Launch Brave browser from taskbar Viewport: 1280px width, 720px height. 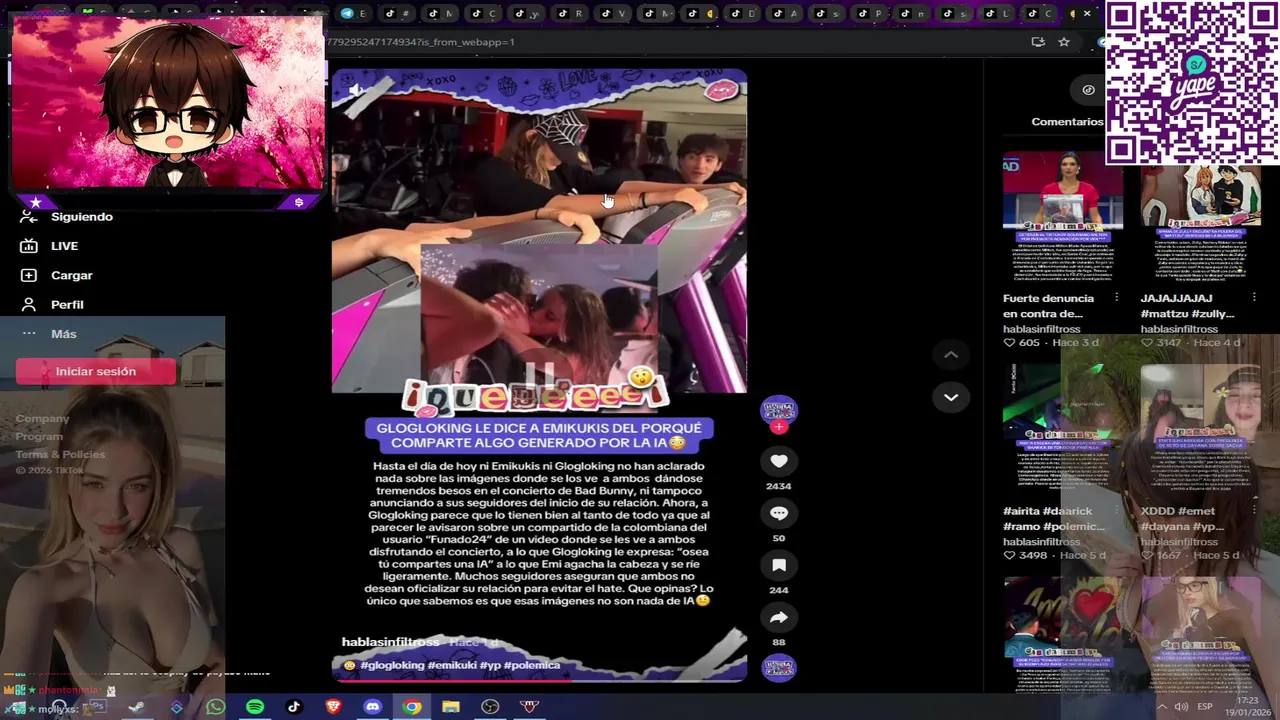pos(333,707)
